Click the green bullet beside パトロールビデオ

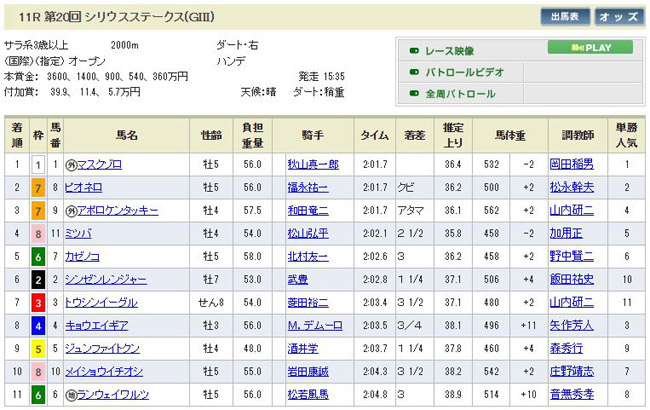(413, 72)
